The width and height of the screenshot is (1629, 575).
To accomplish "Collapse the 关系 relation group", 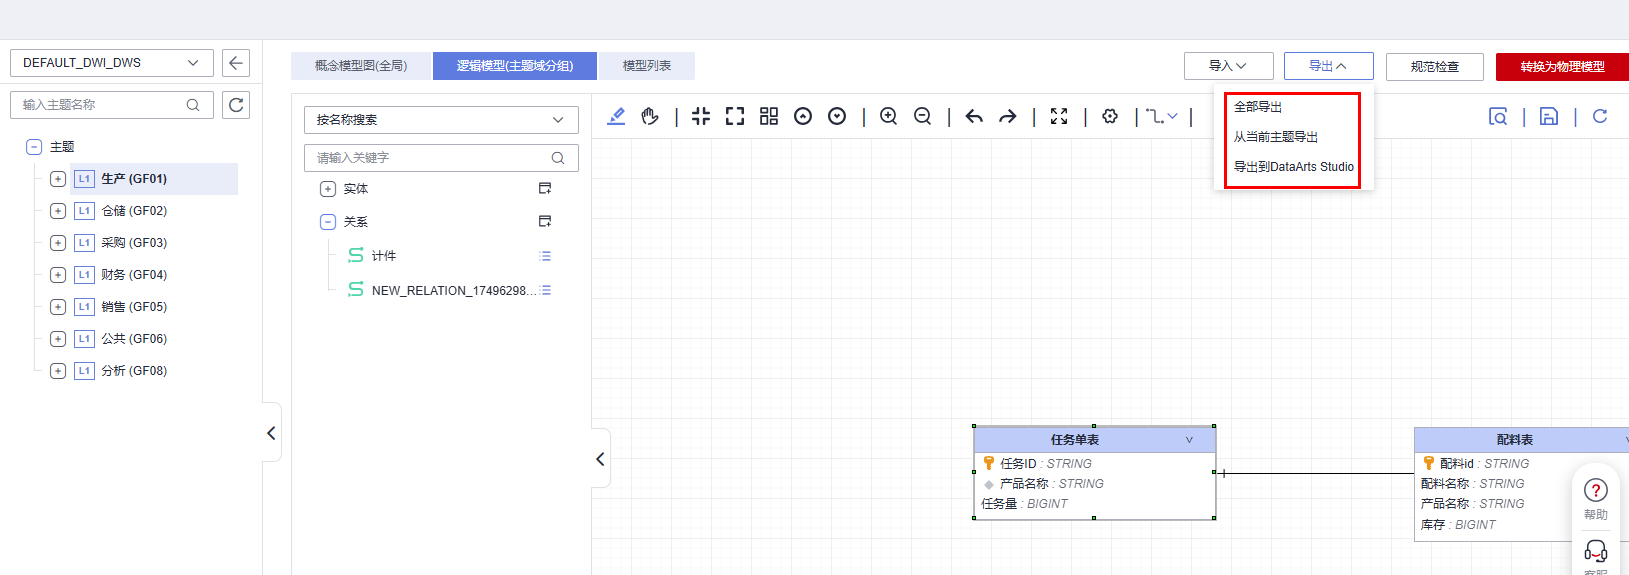I will (328, 222).
